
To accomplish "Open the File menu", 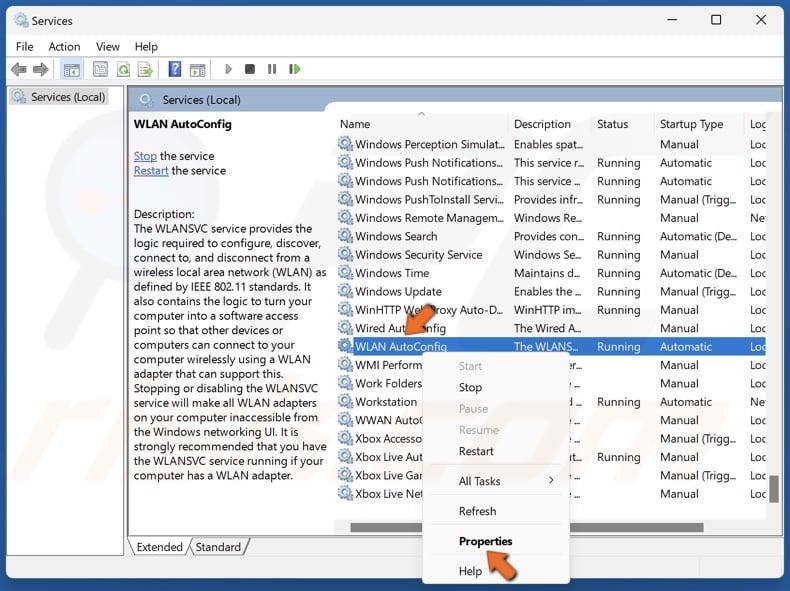I will (25, 47).
